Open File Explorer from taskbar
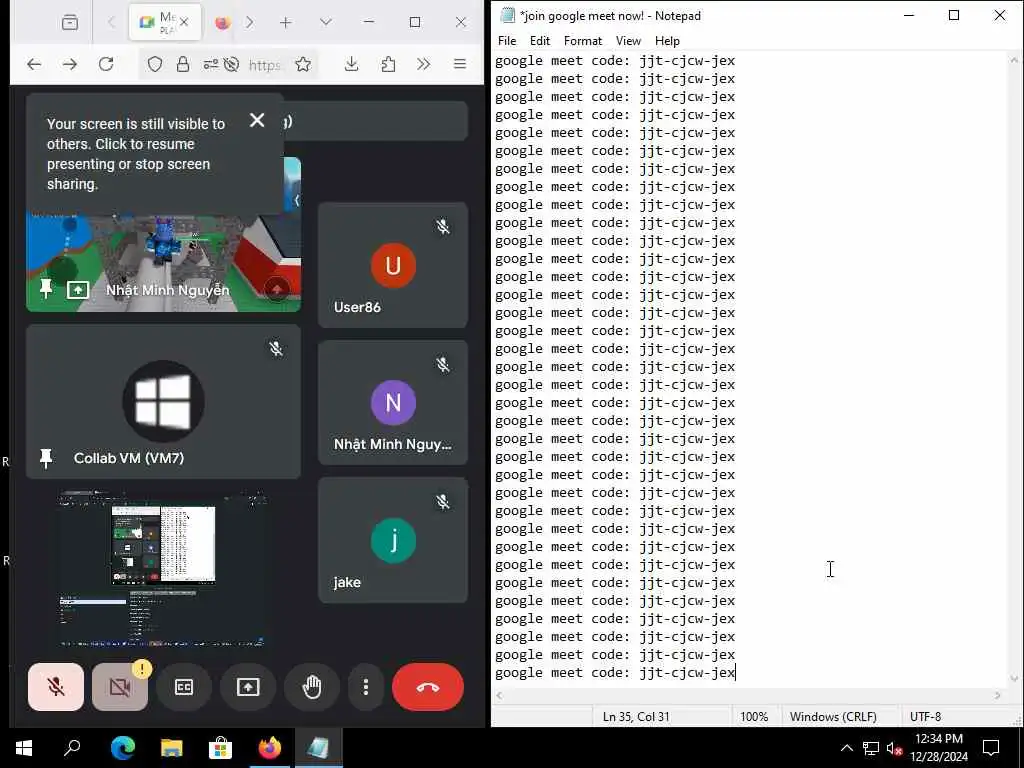This screenshot has width=1024, height=768. click(x=172, y=748)
